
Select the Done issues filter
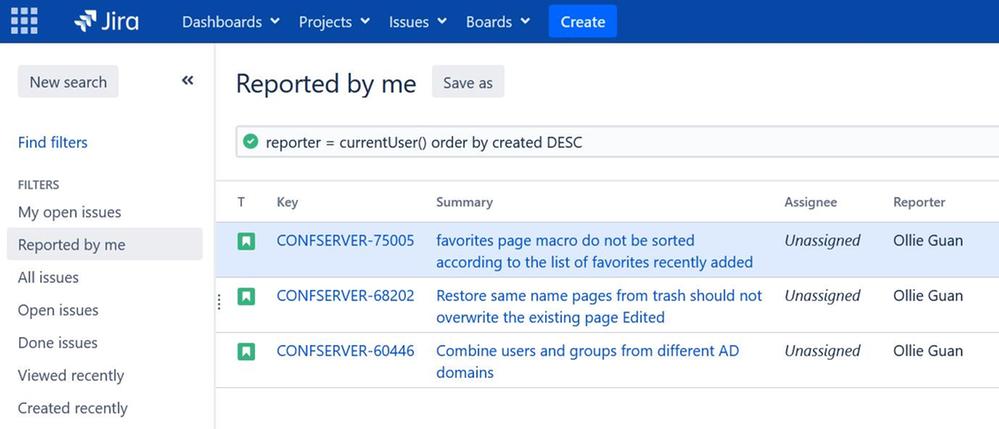(x=57, y=342)
